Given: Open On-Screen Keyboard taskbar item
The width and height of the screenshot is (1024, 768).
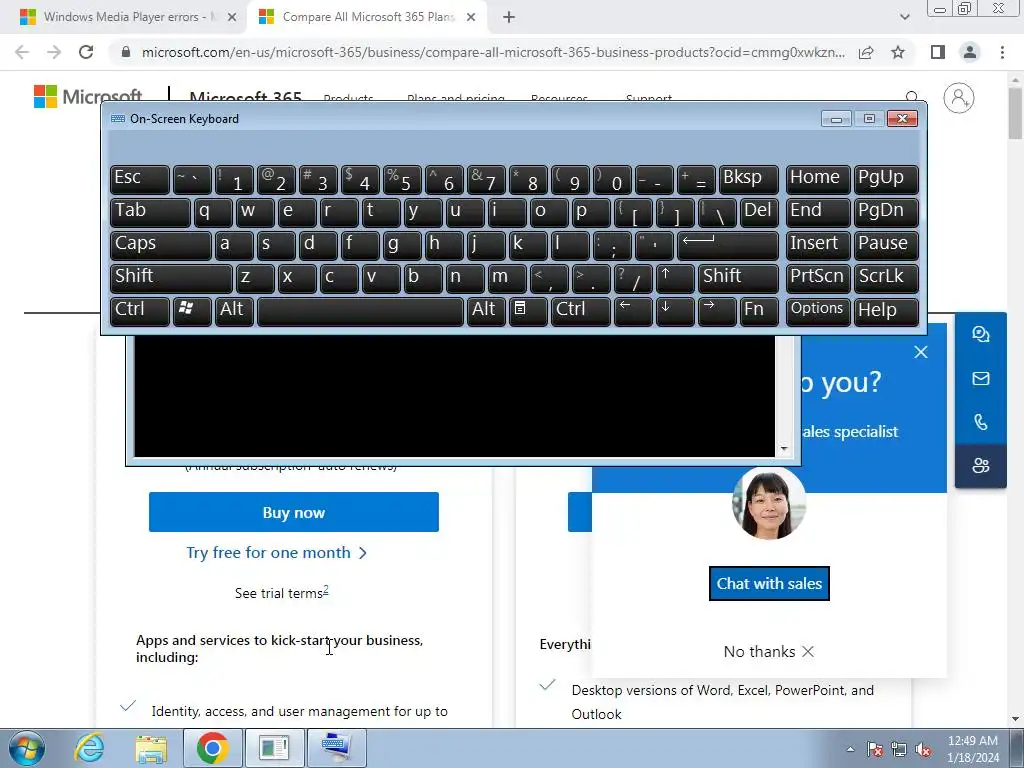Looking at the screenshot, I should 337,748.
